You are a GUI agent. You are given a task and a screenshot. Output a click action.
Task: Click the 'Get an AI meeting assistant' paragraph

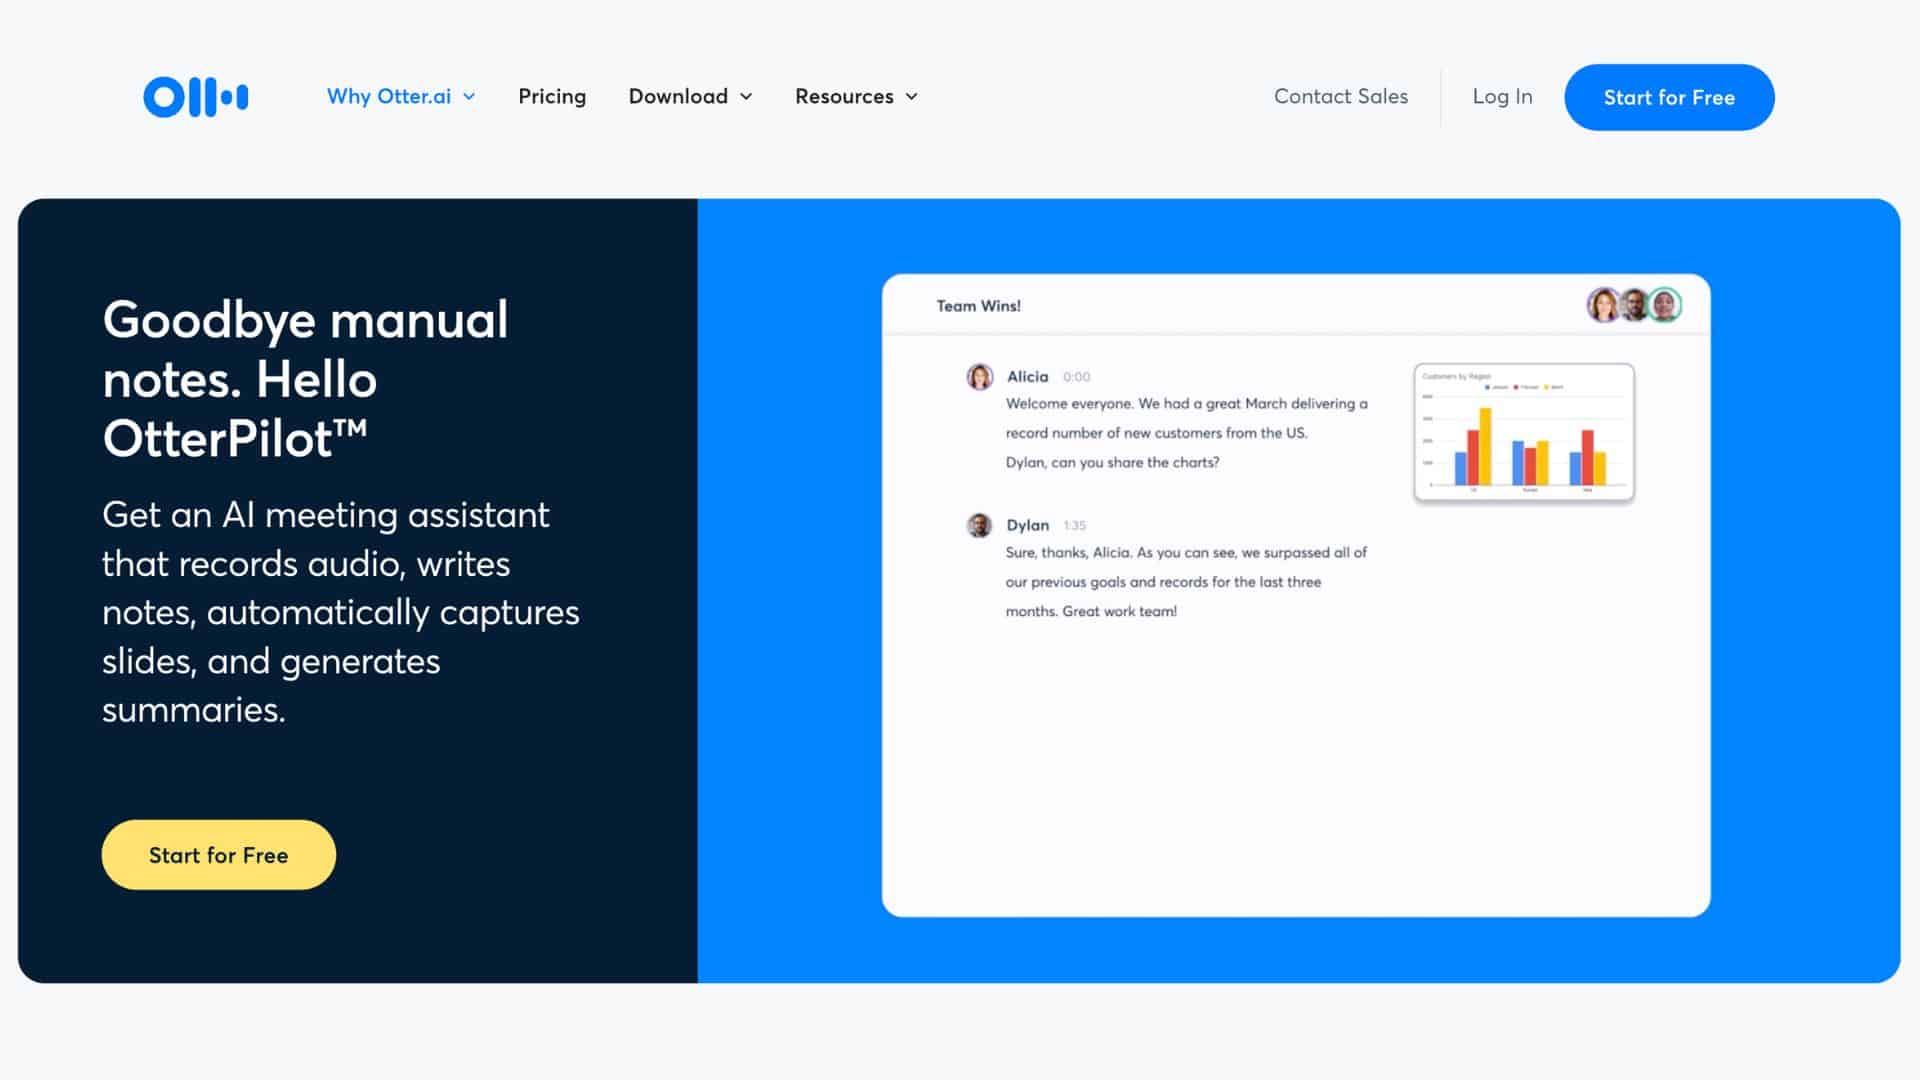click(x=341, y=612)
